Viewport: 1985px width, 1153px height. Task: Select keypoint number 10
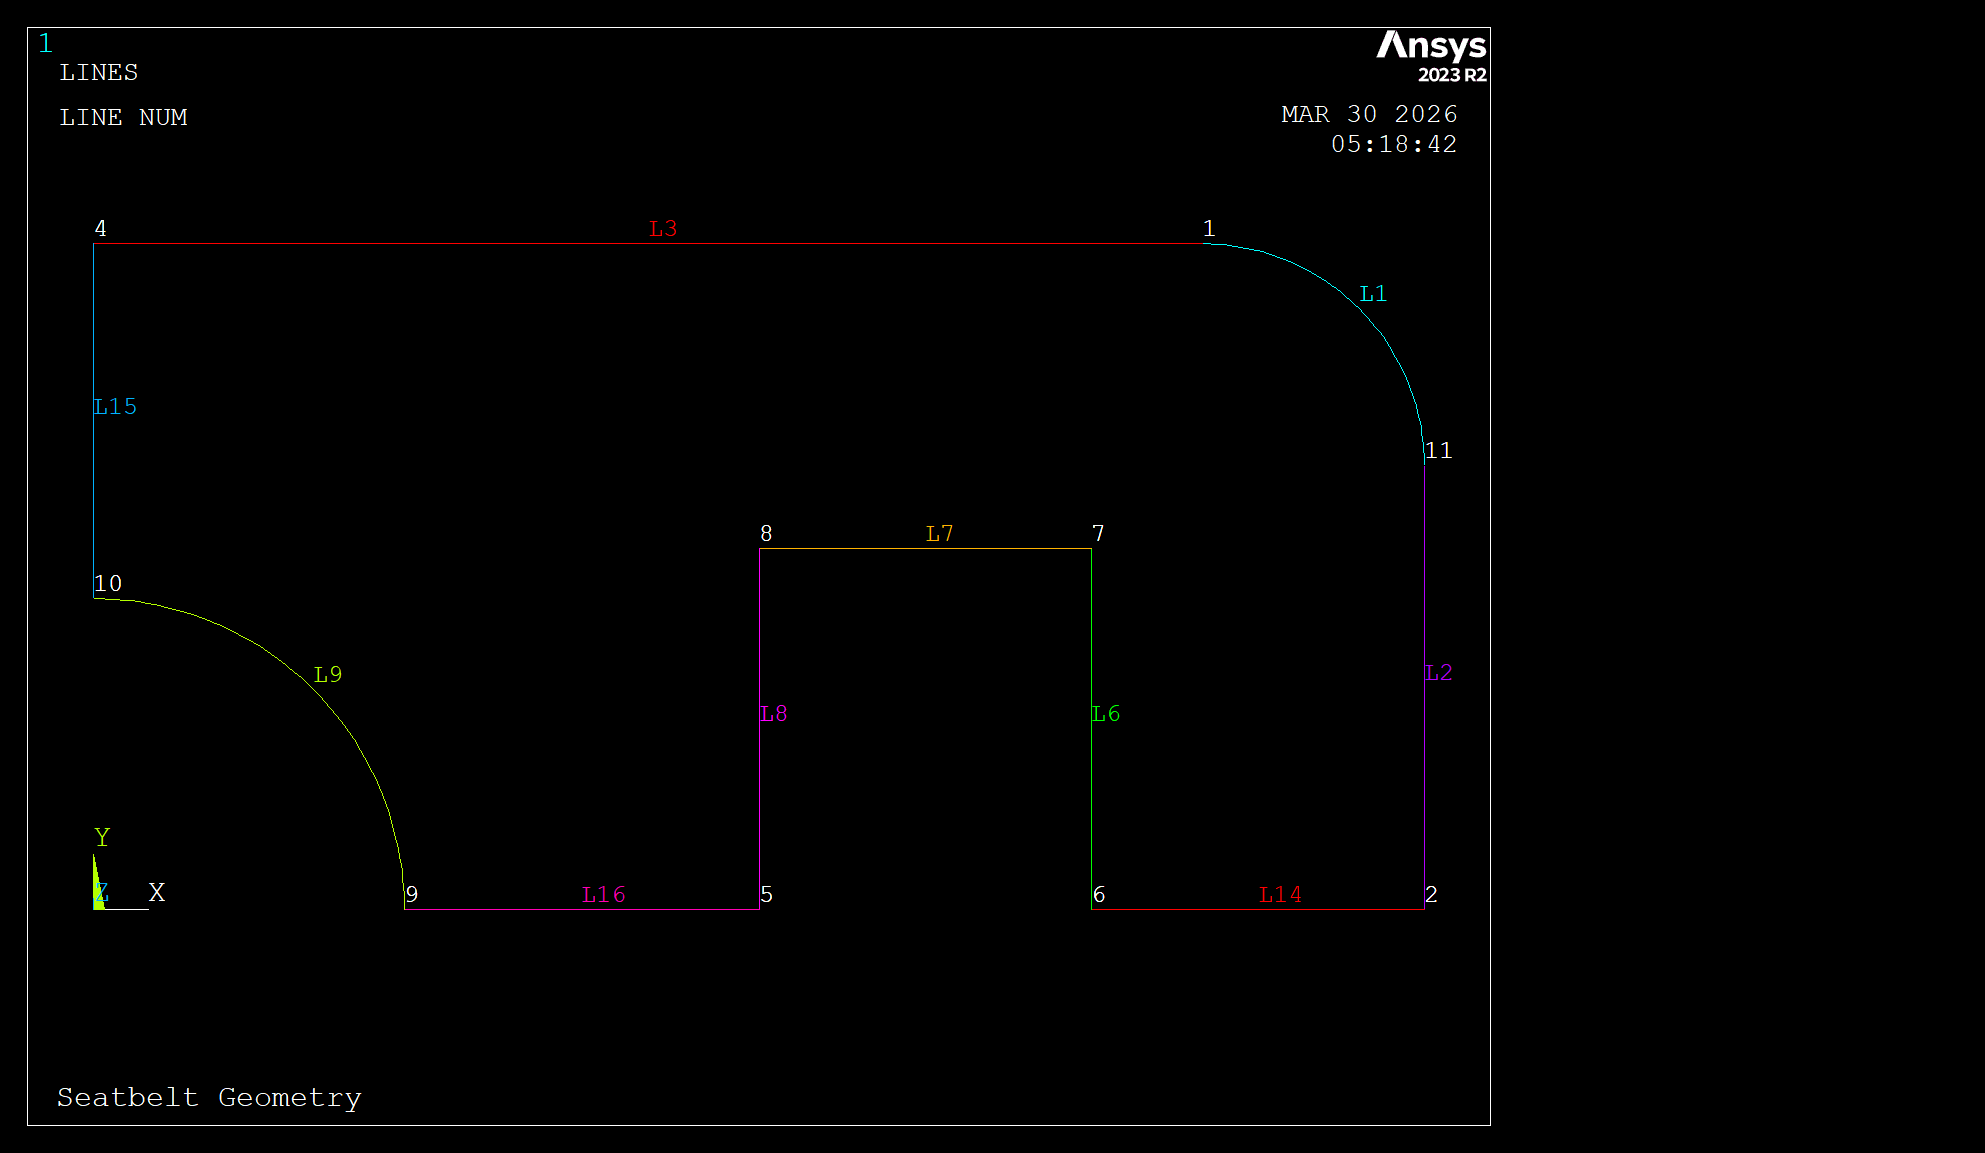point(108,584)
